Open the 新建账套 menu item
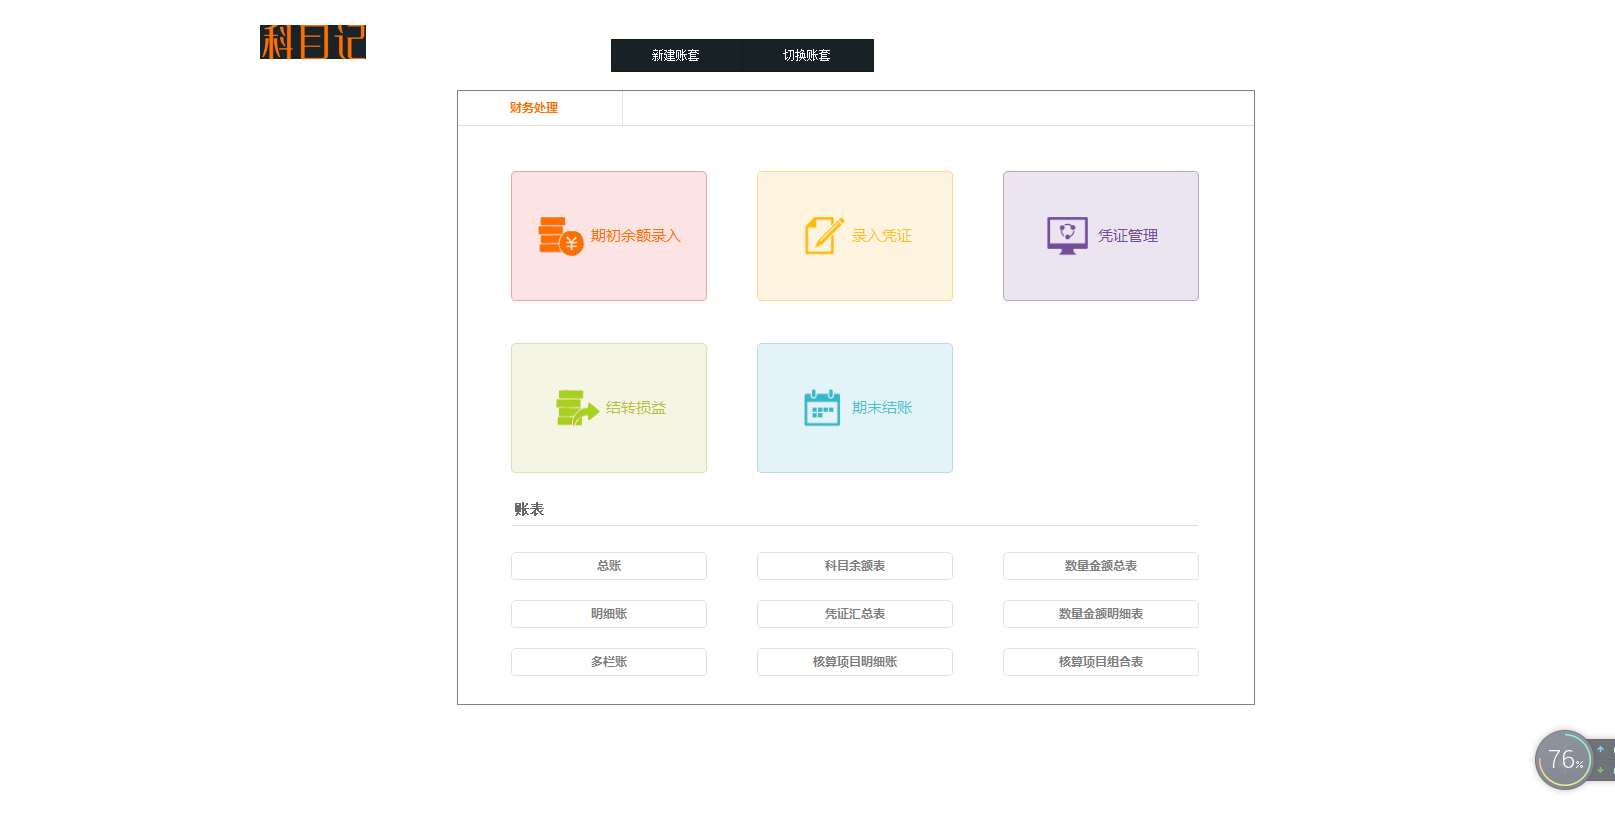Image resolution: width=1615 pixels, height=824 pixels. click(676, 56)
